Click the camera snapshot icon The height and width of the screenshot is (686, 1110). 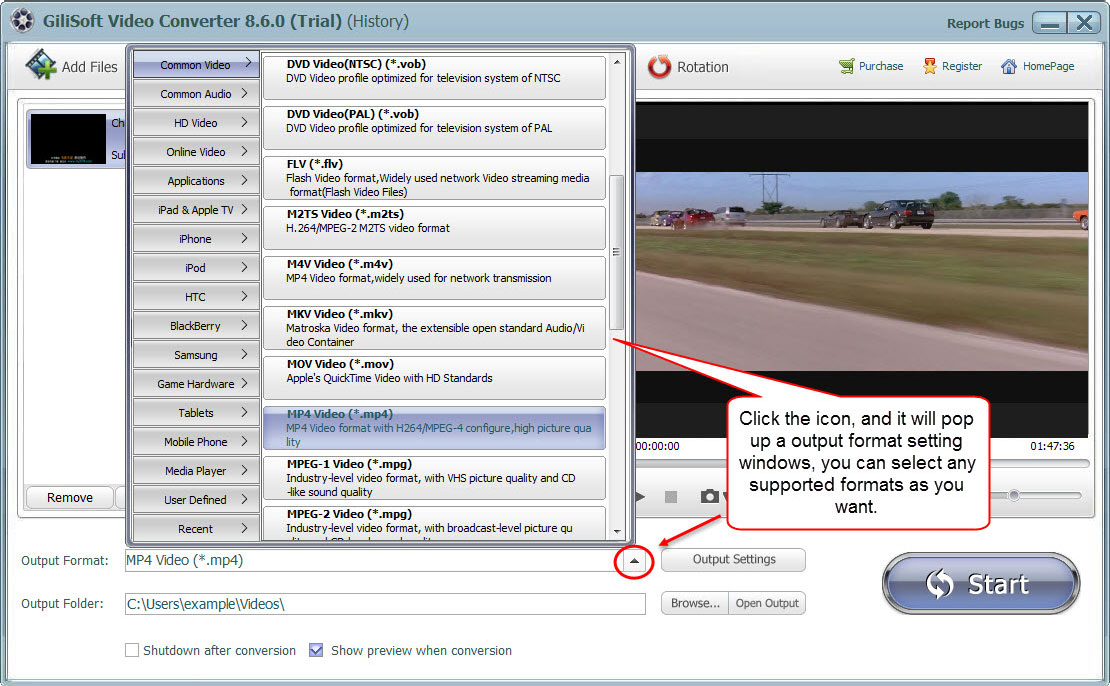[709, 496]
